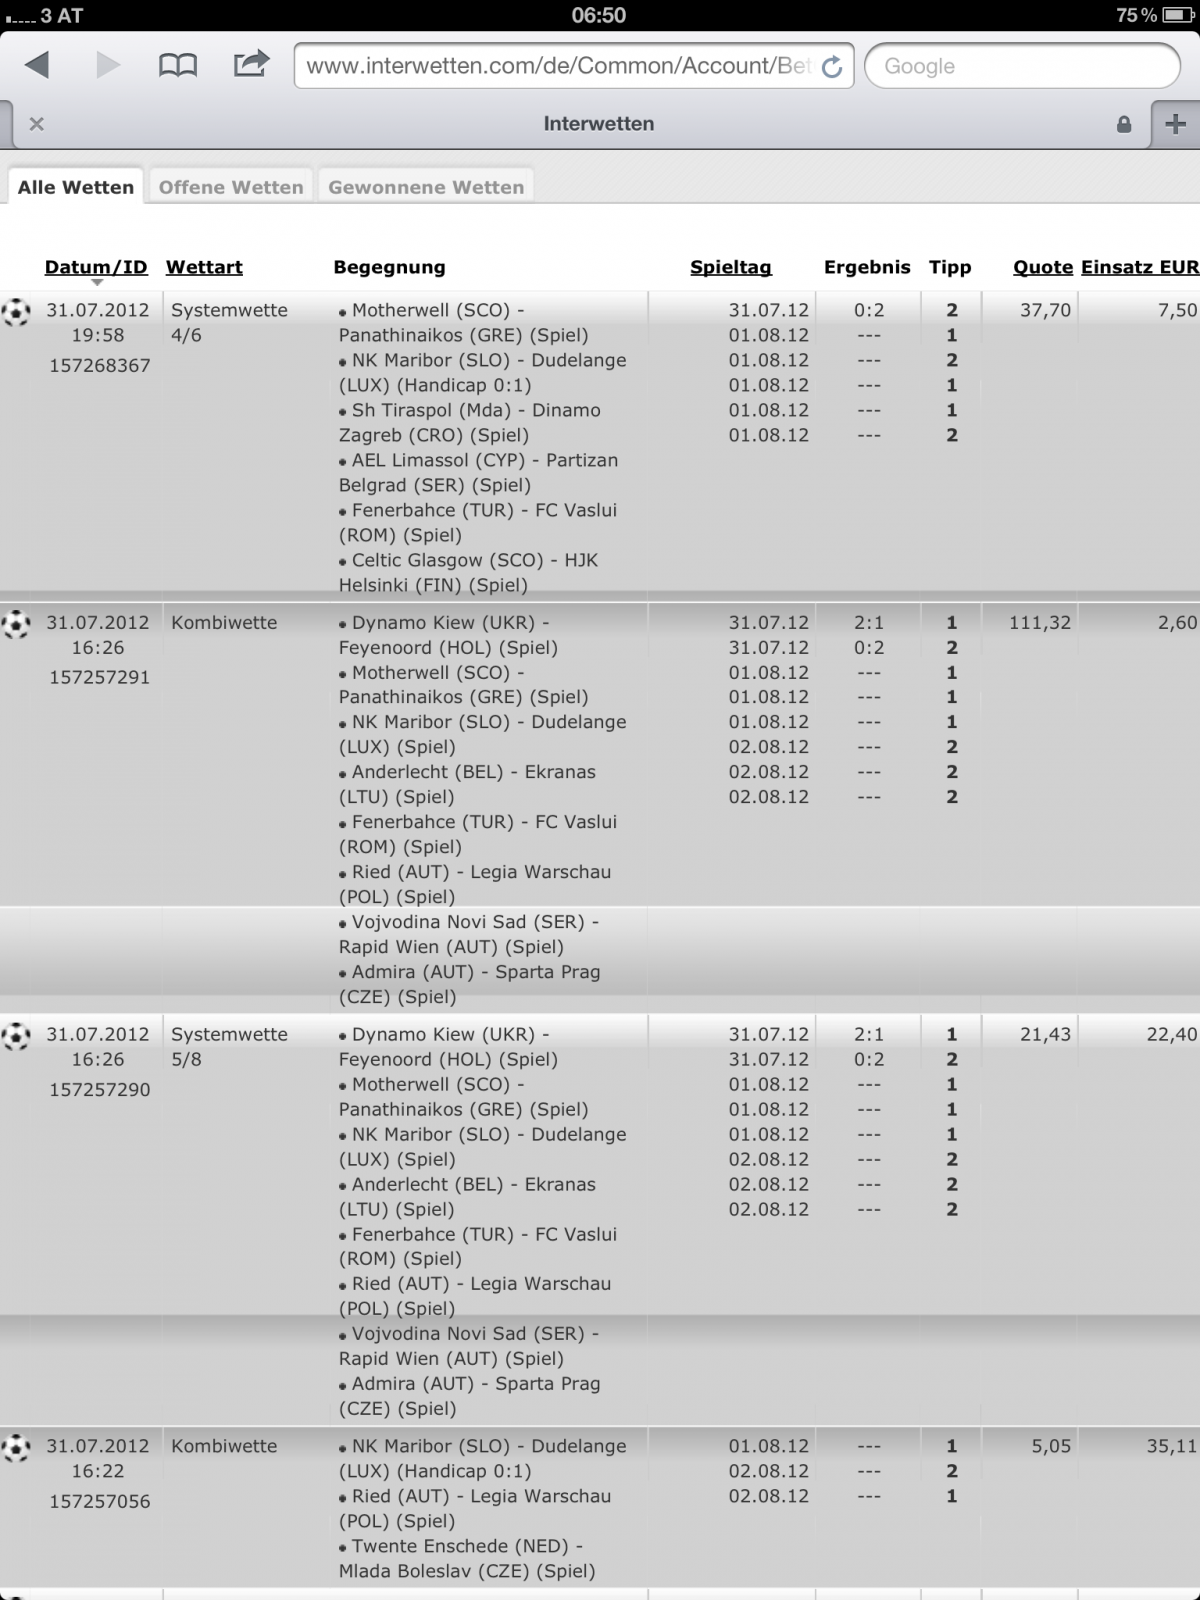The height and width of the screenshot is (1600, 1200).
Task: Reload the page with refresh icon
Action: [831, 67]
